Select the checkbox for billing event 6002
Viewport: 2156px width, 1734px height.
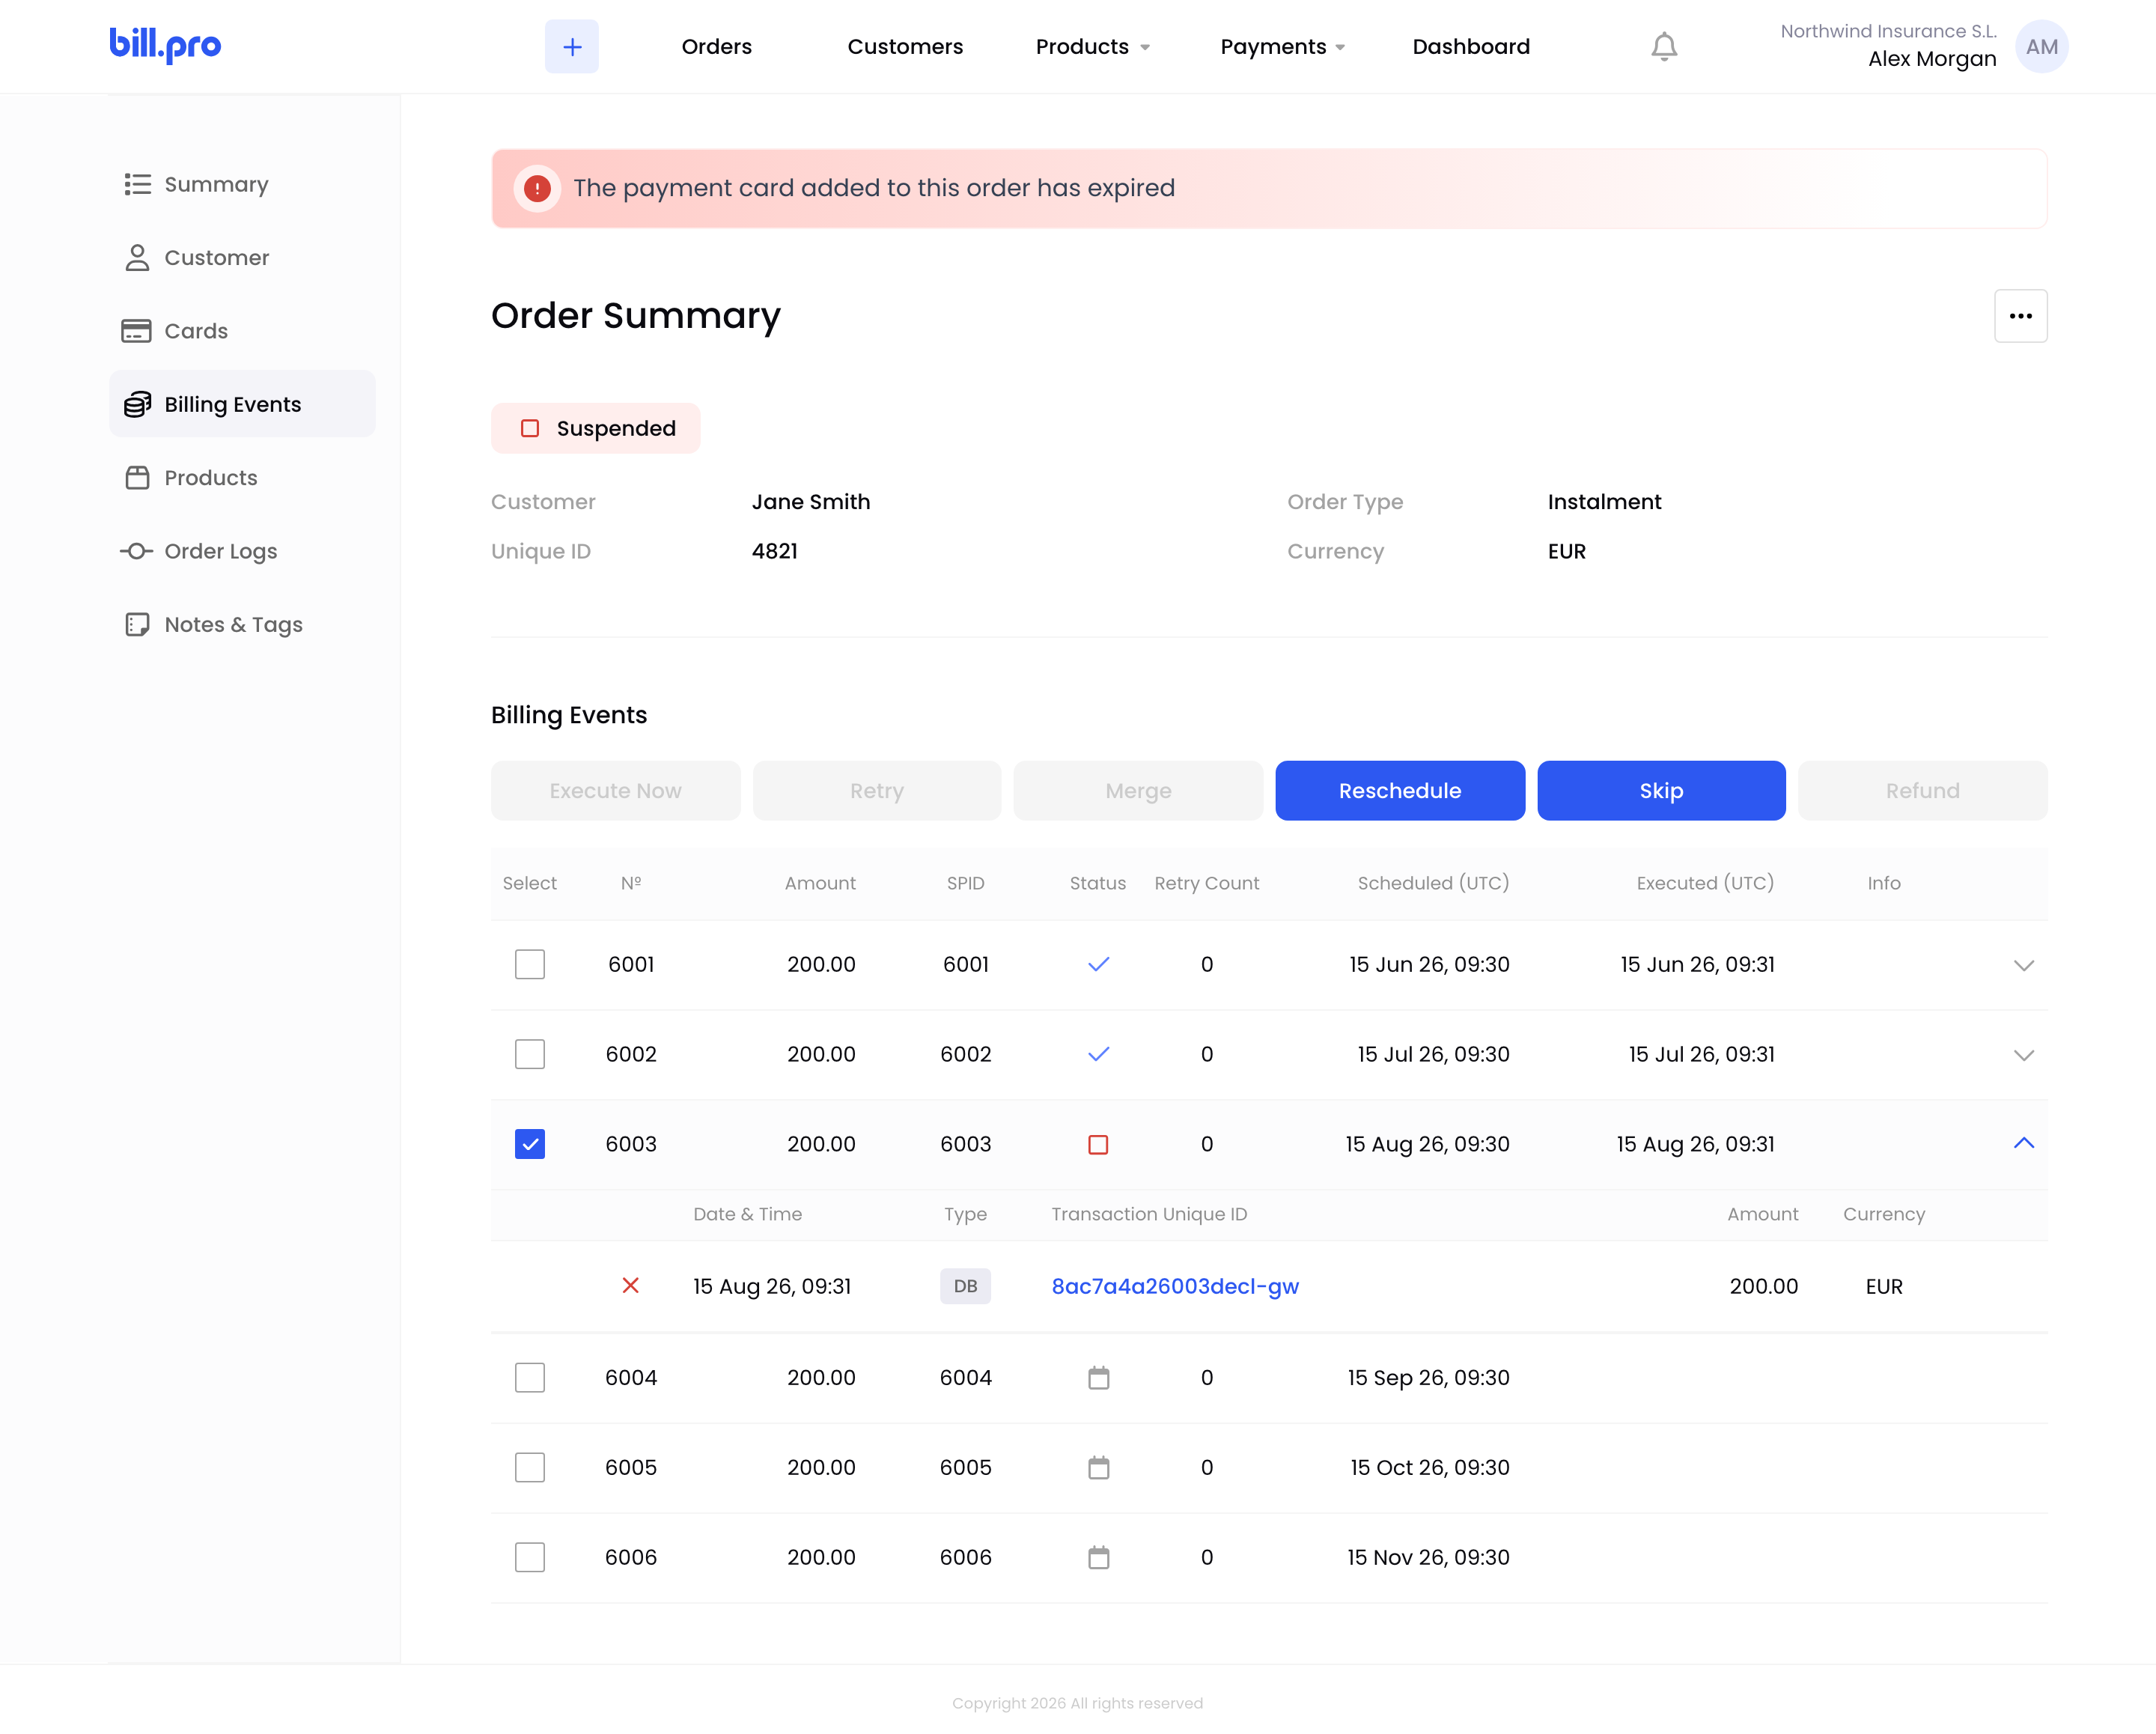tap(530, 1054)
